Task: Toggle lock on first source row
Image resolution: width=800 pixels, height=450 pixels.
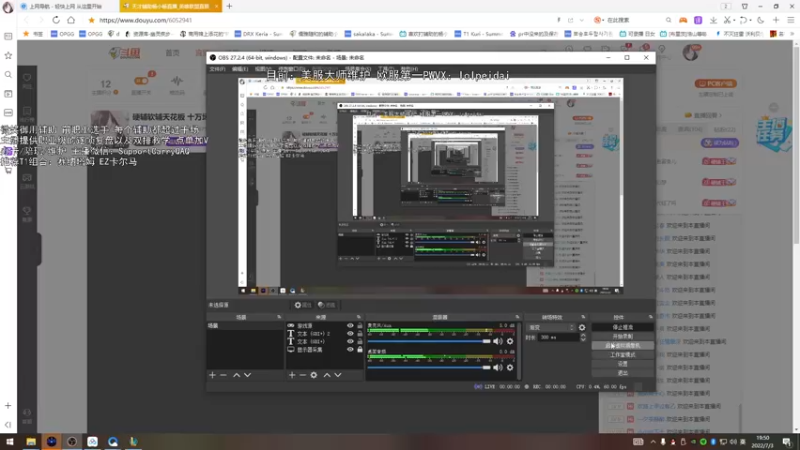Action: [x=360, y=326]
